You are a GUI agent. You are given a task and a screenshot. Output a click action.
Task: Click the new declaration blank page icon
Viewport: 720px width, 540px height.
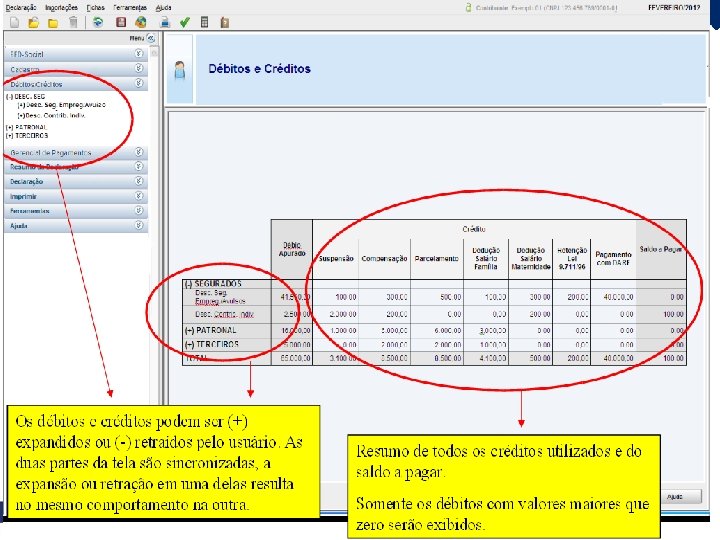coord(14,22)
